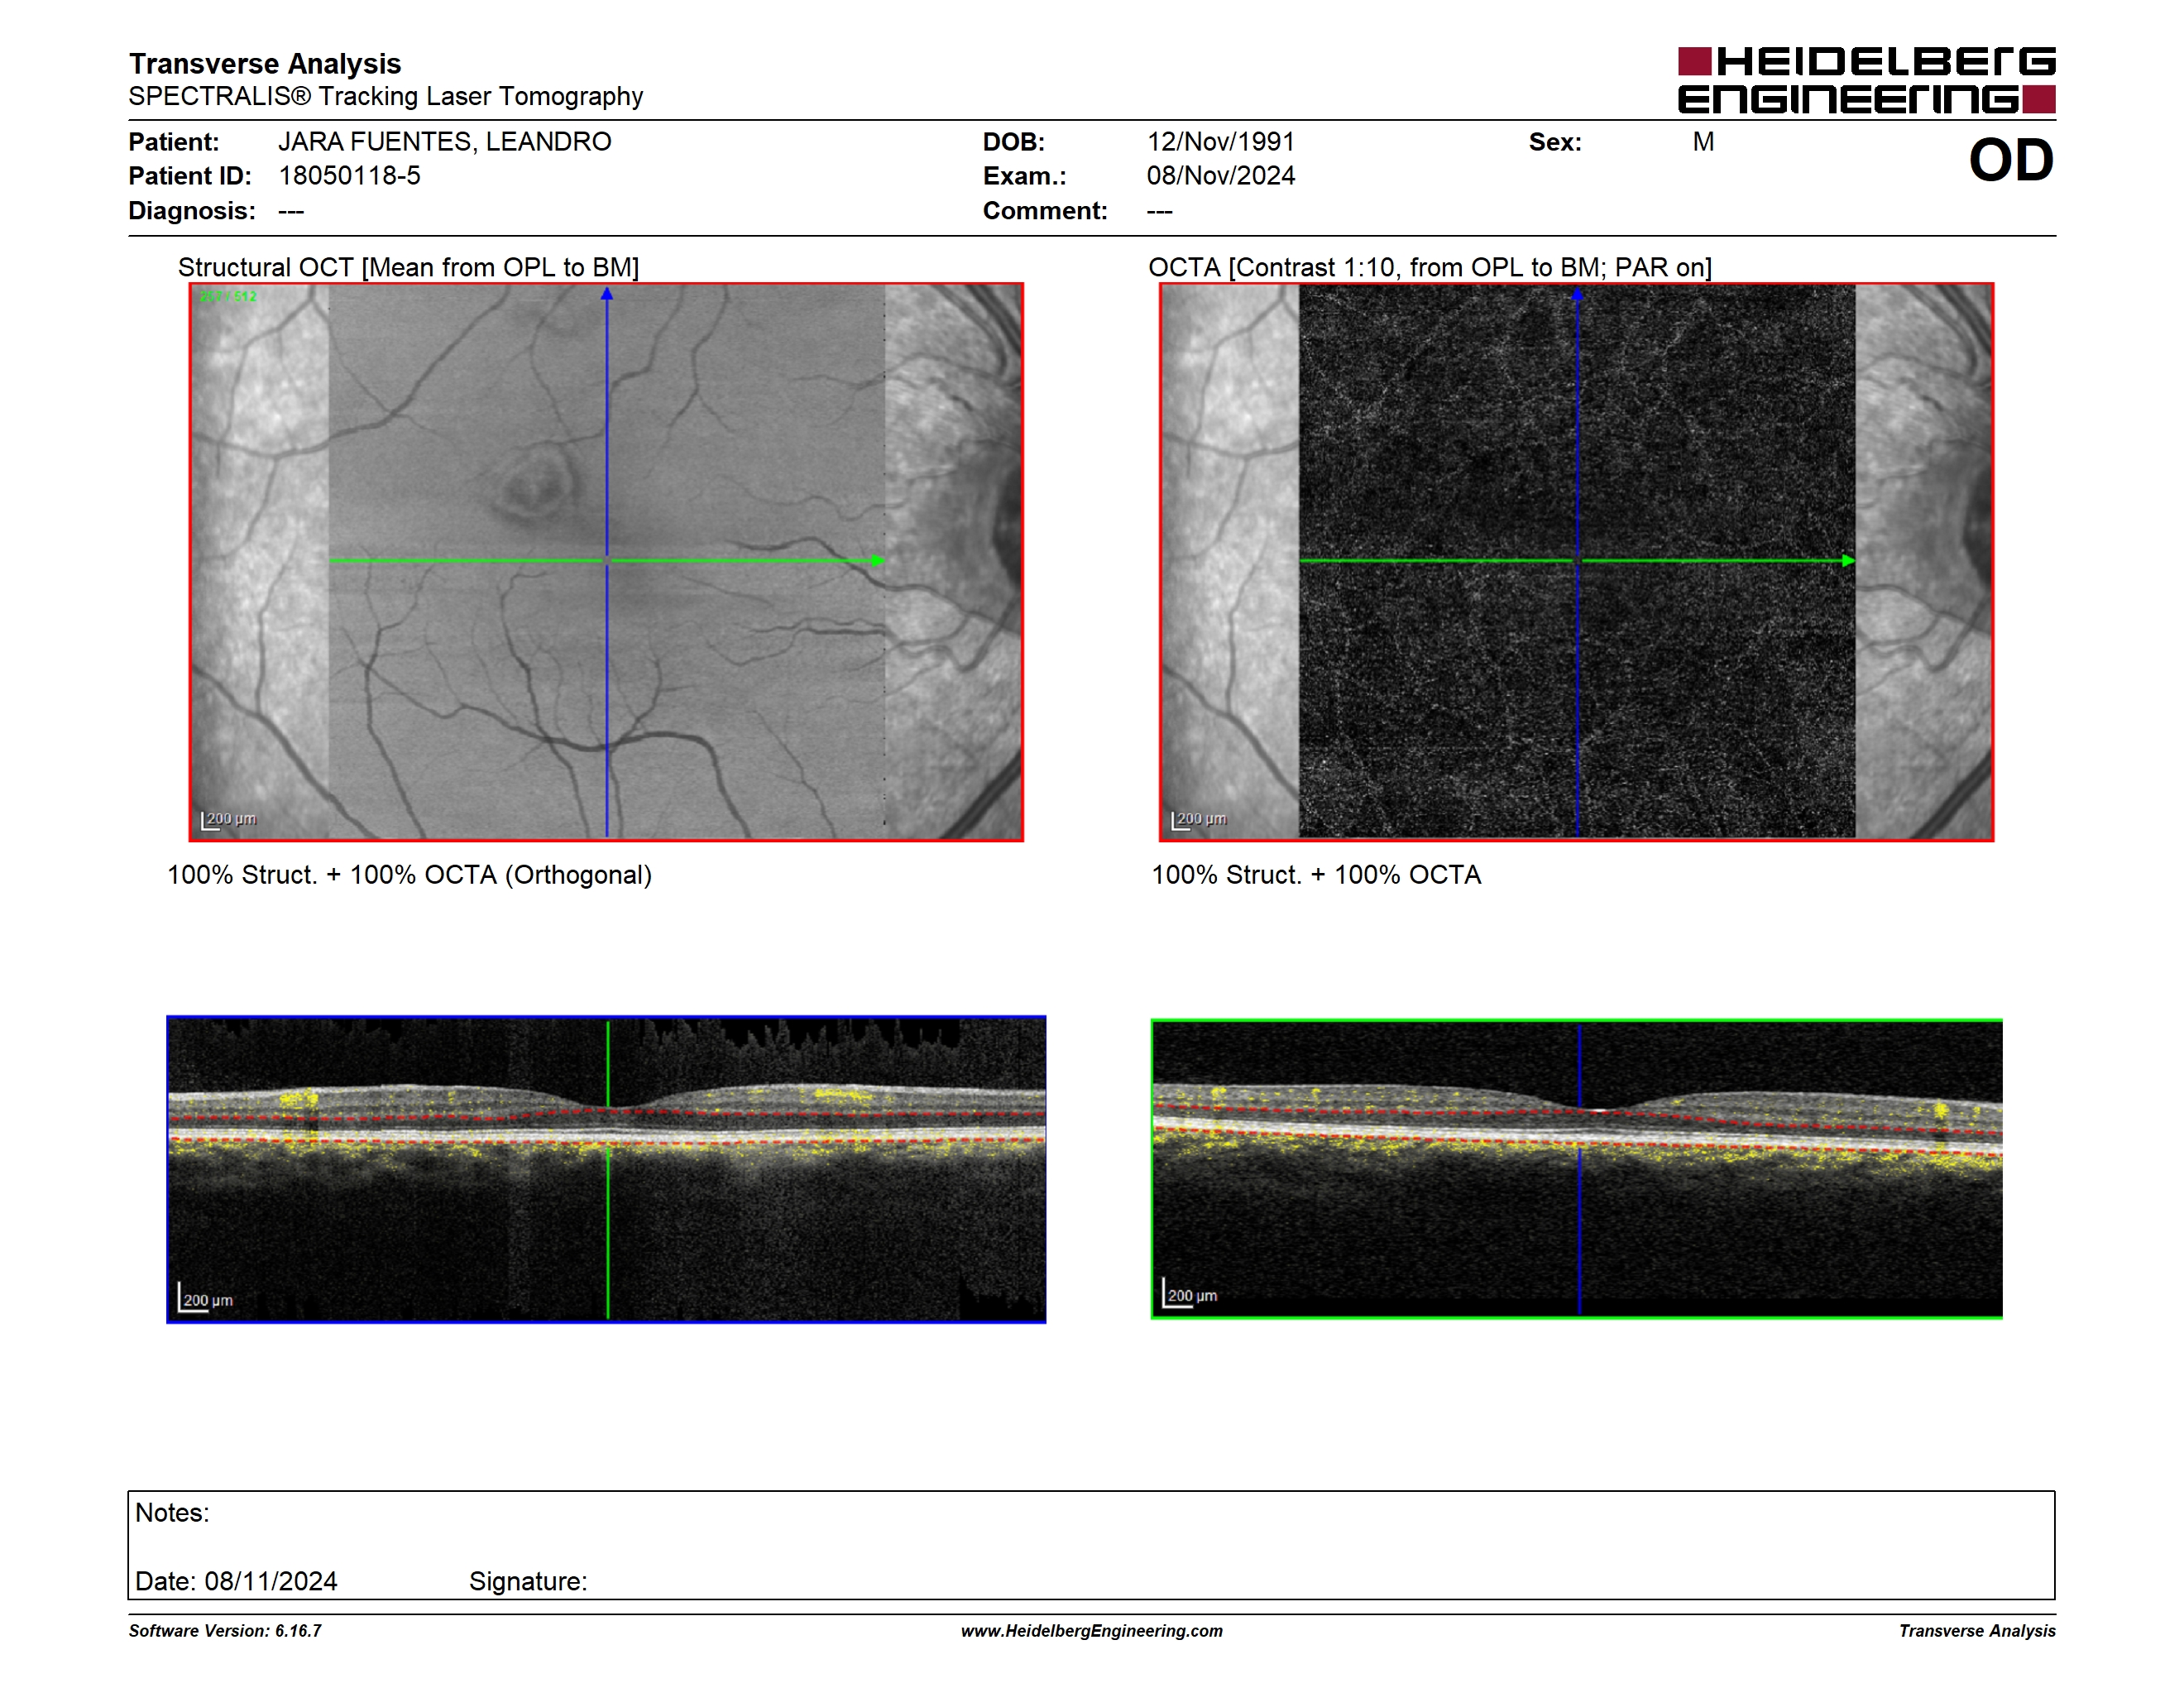Select the Structural OCT en-face image

click(x=606, y=562)
